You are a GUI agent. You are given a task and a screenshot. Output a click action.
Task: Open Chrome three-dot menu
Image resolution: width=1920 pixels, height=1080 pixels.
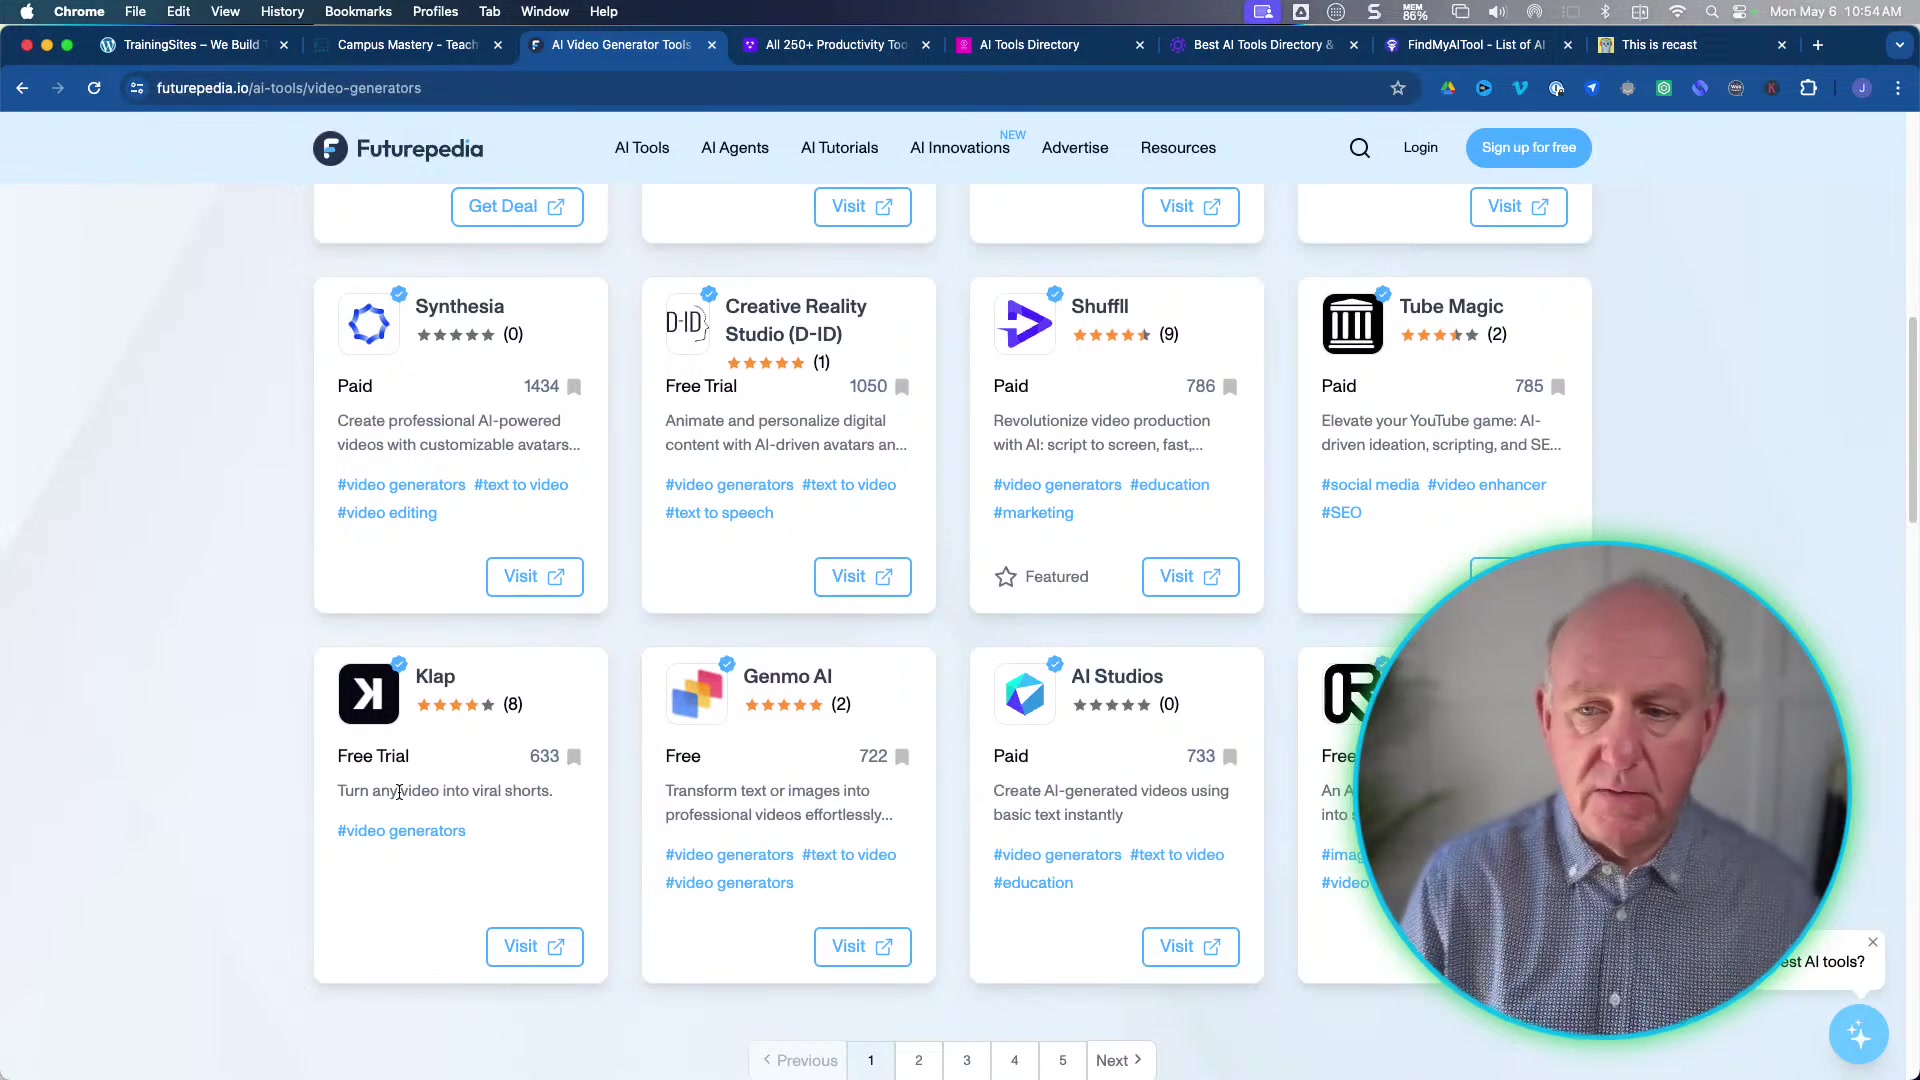coord(1898,88)
